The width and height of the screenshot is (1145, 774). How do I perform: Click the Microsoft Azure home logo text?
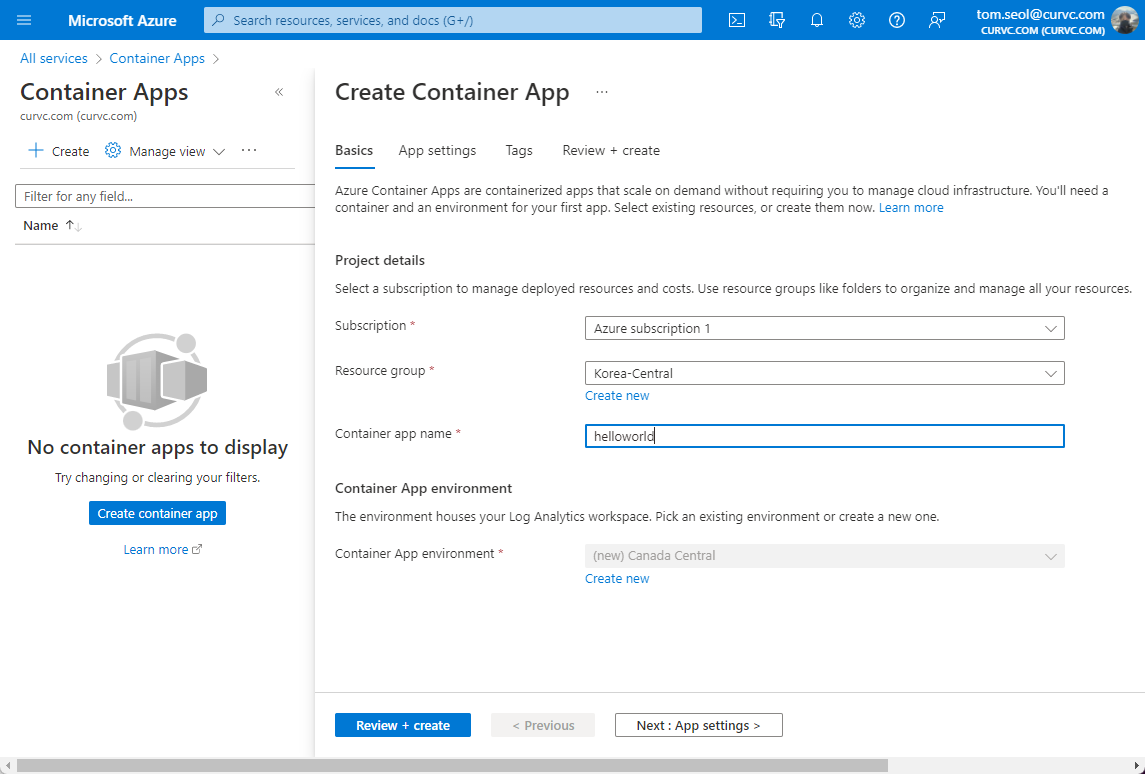click(x=122, y=20)
